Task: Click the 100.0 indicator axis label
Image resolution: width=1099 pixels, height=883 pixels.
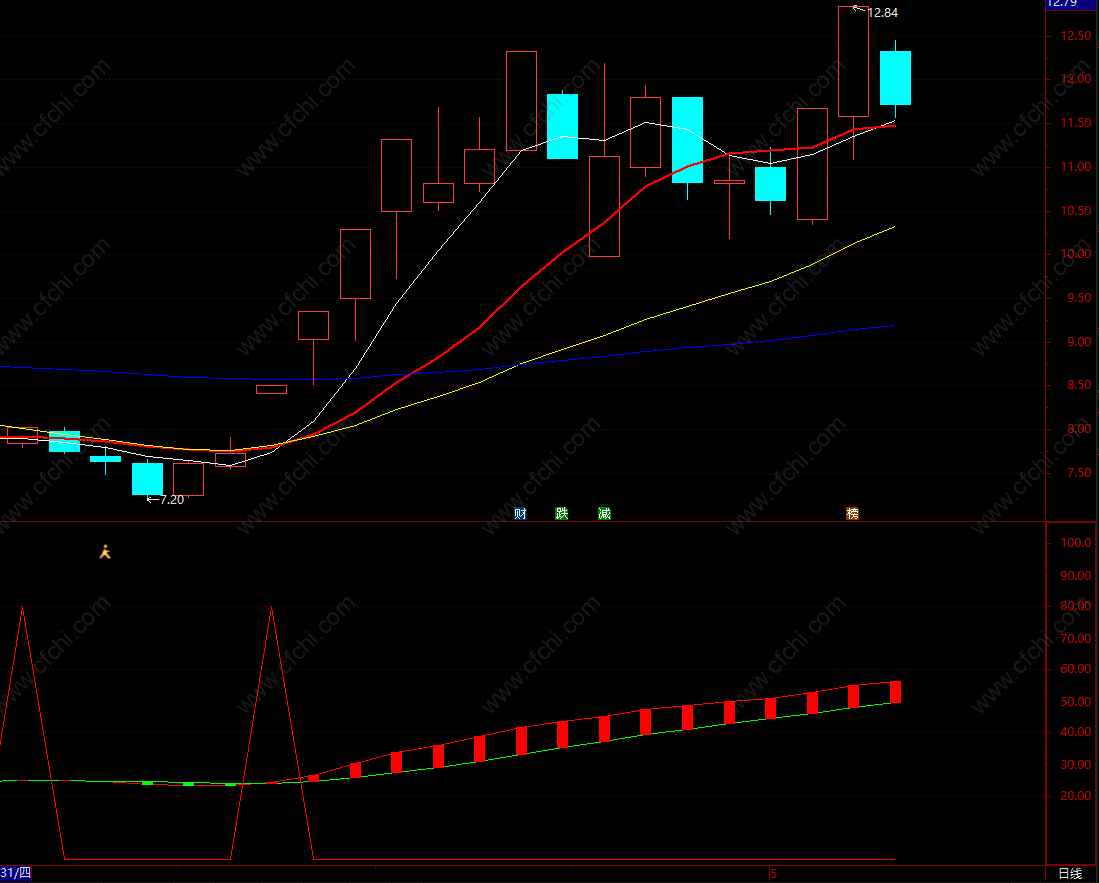Action: coord(1076,542)
